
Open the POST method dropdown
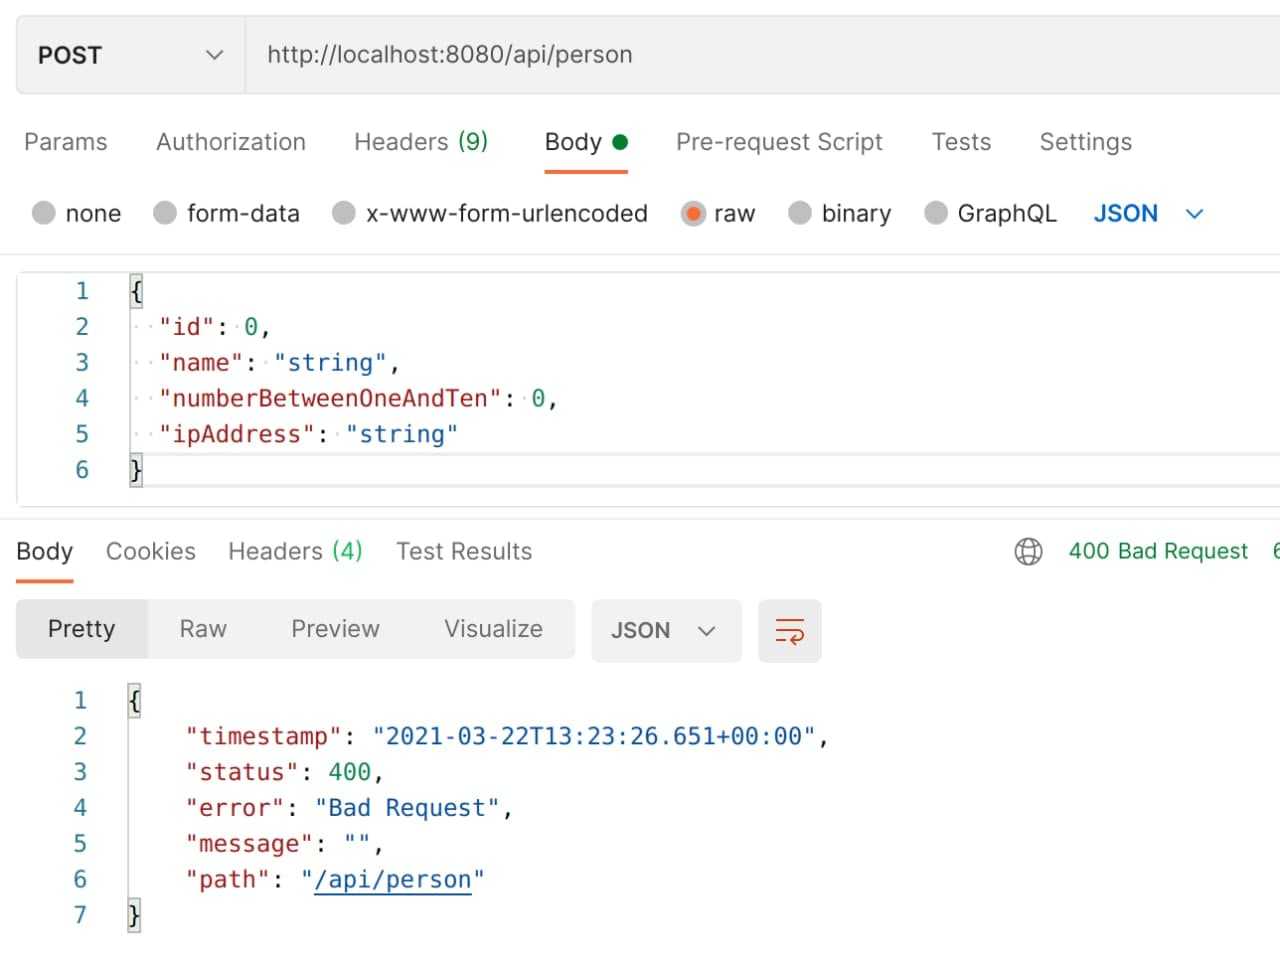[130, 55]
